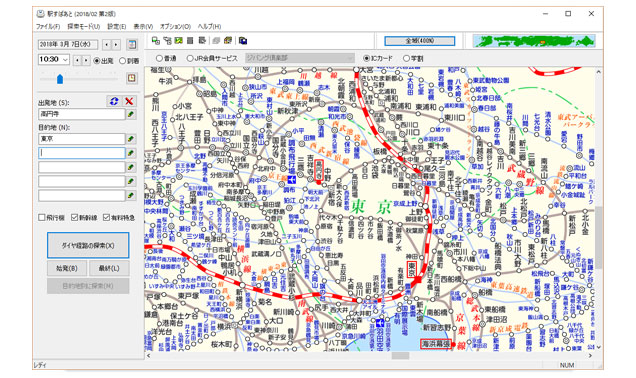Click the pencil icon beside the 東京 destination field
Viewport: 636px width, 378px height.
[x=131, y=139]
